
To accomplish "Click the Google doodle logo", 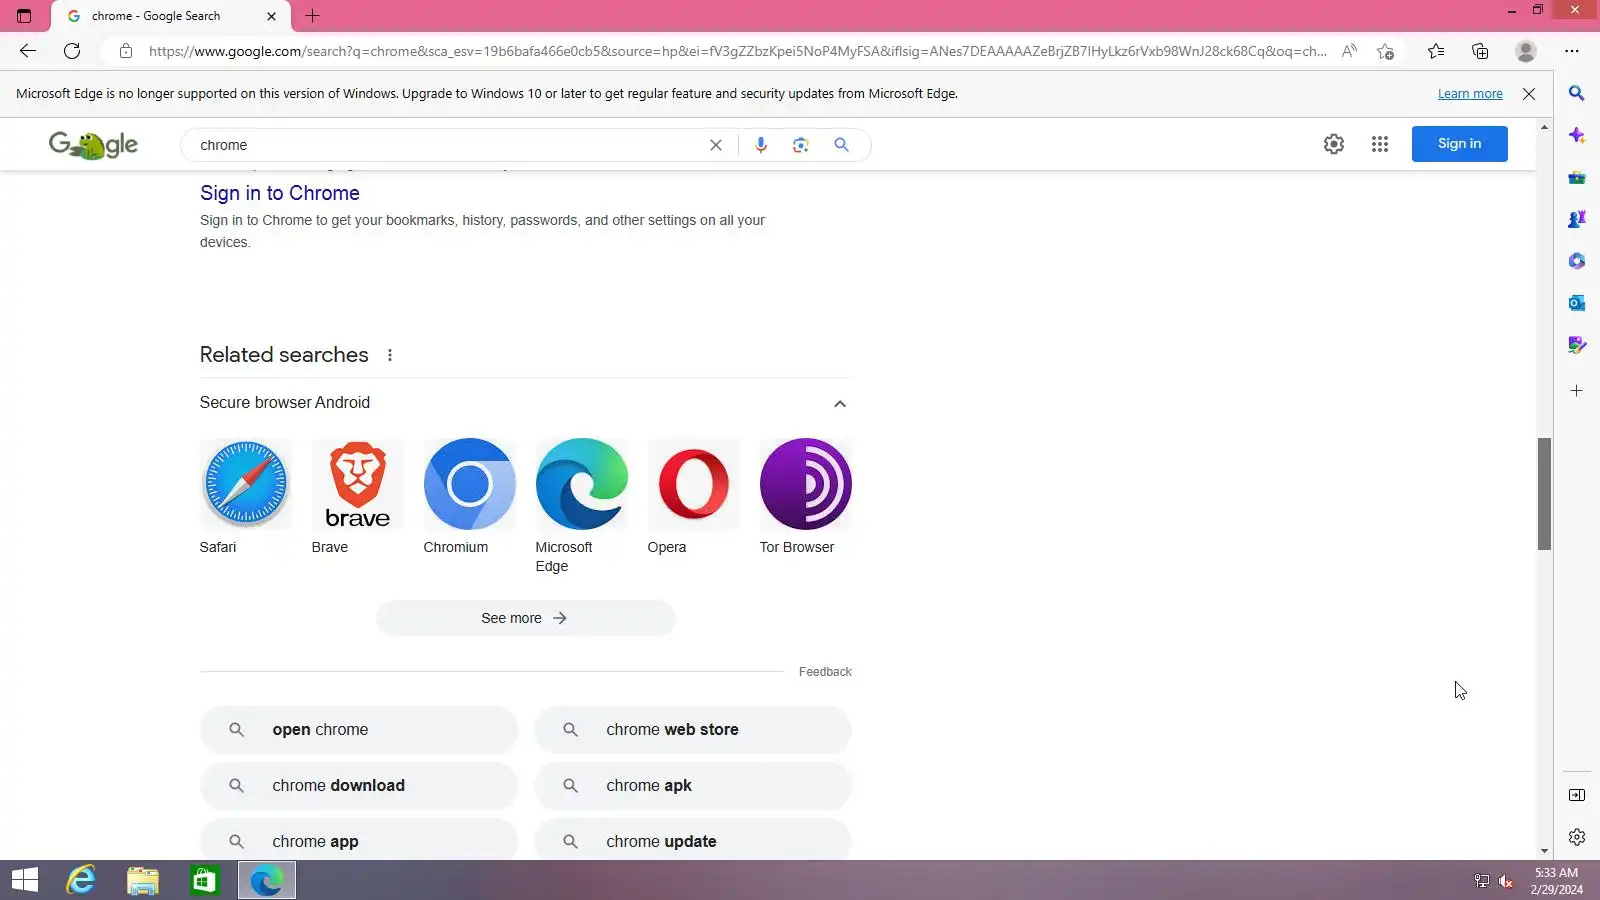I will click(x=93, y=145).
